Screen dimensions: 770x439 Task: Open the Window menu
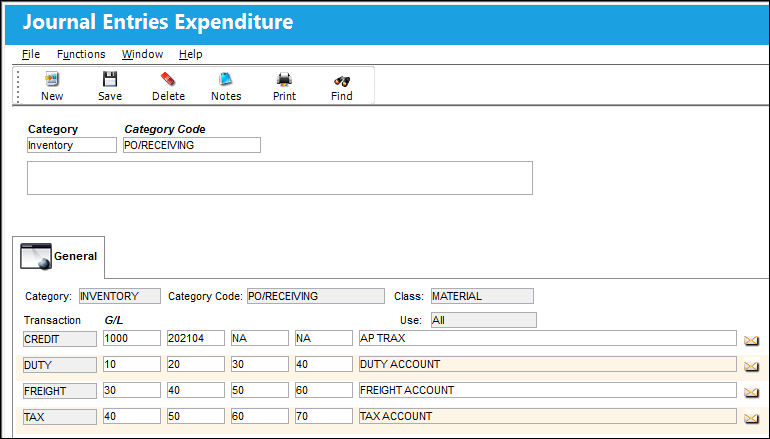pyautogui.click(x=142, y=54)
